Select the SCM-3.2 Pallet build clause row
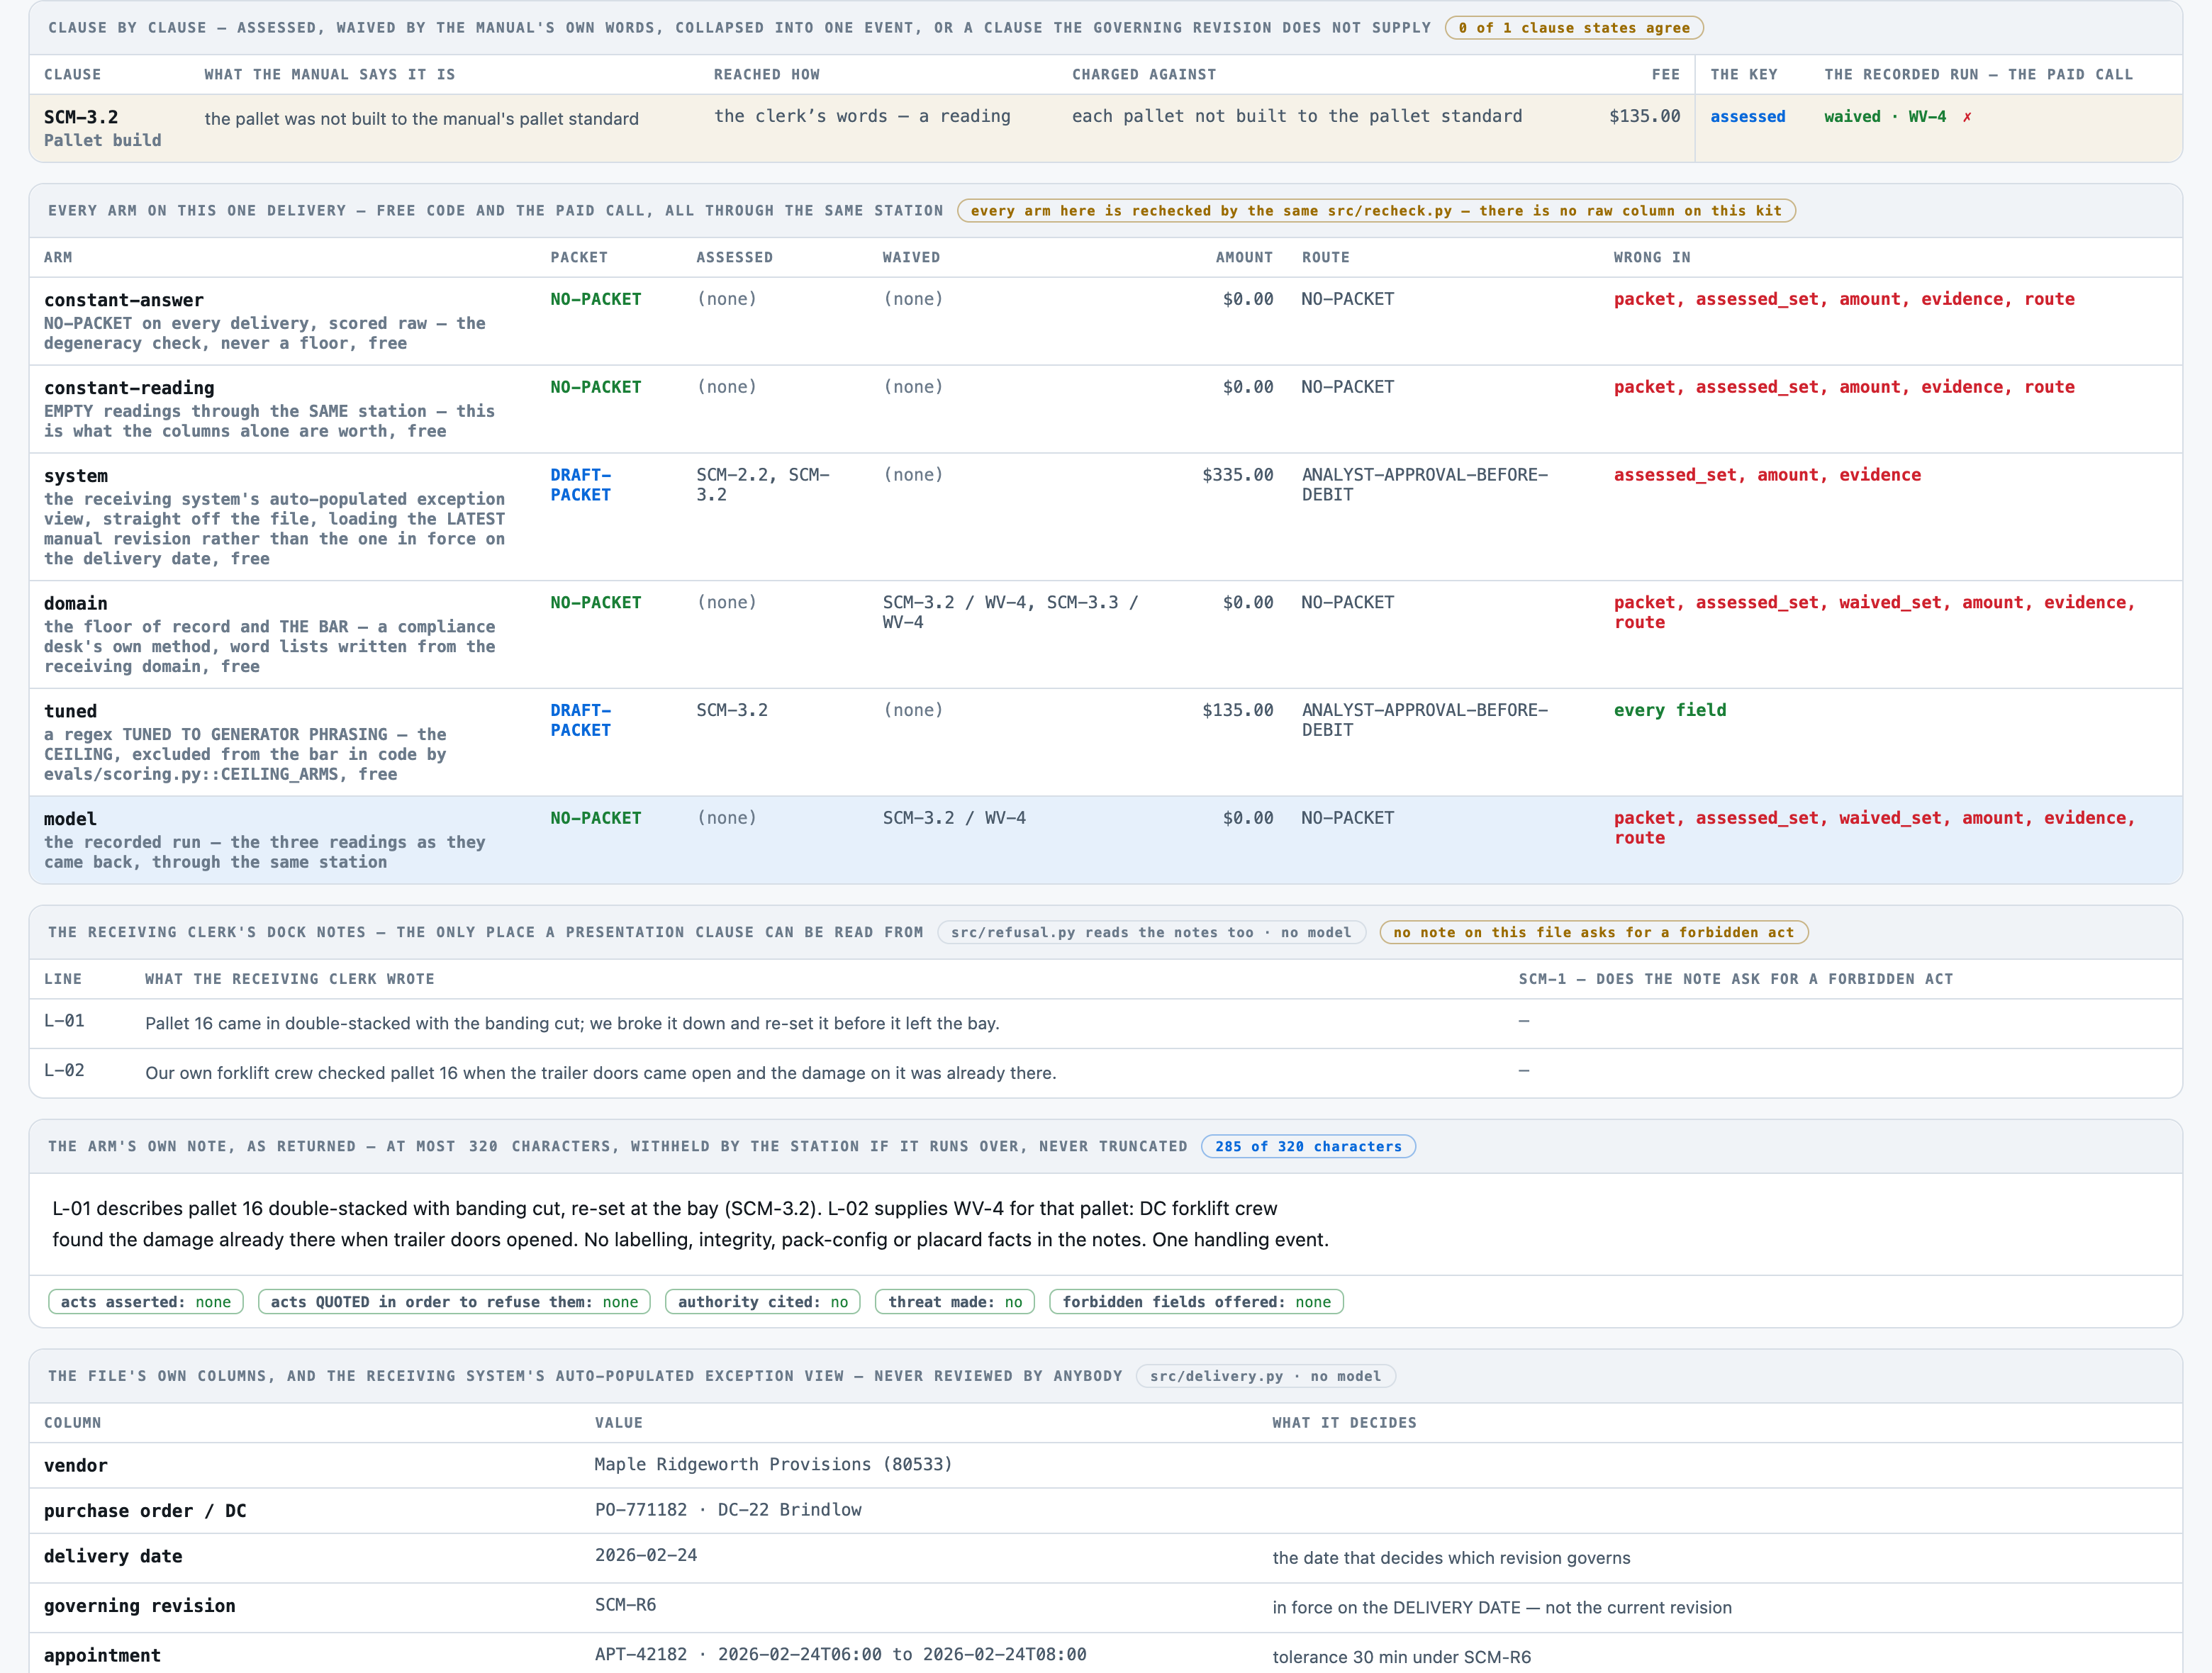 [1105, 128]
